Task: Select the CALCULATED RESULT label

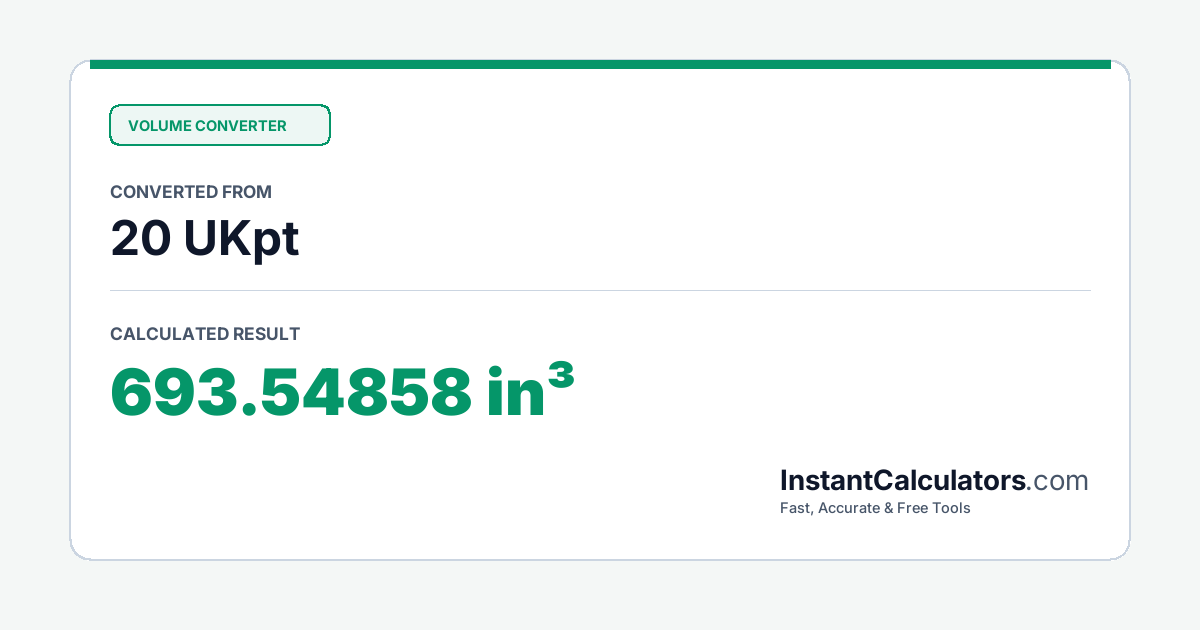Action: coord(205,334)
